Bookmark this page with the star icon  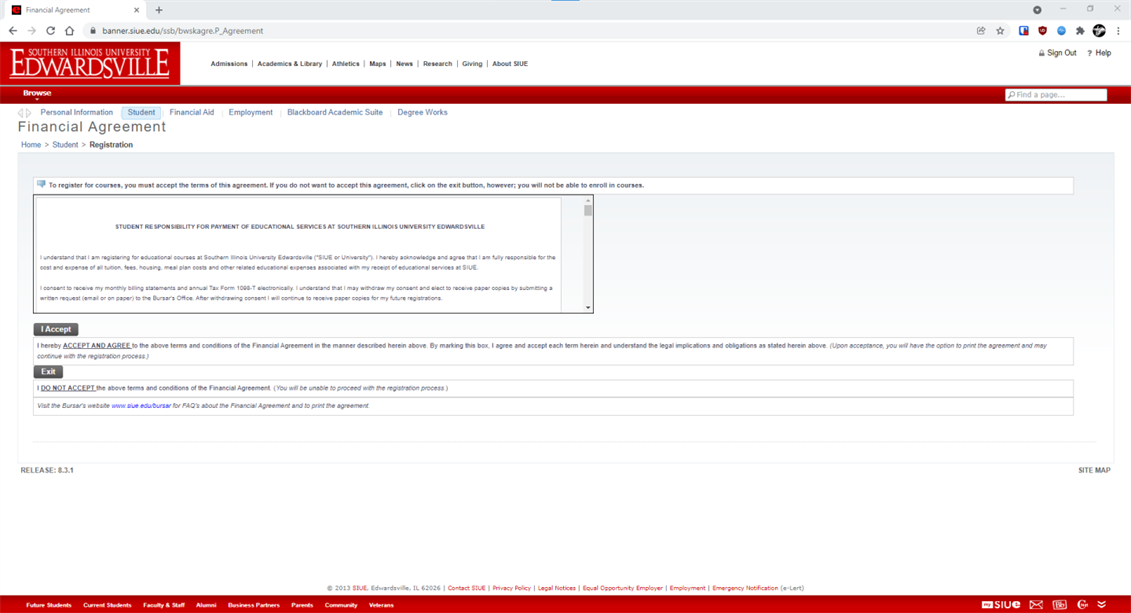1000,31
